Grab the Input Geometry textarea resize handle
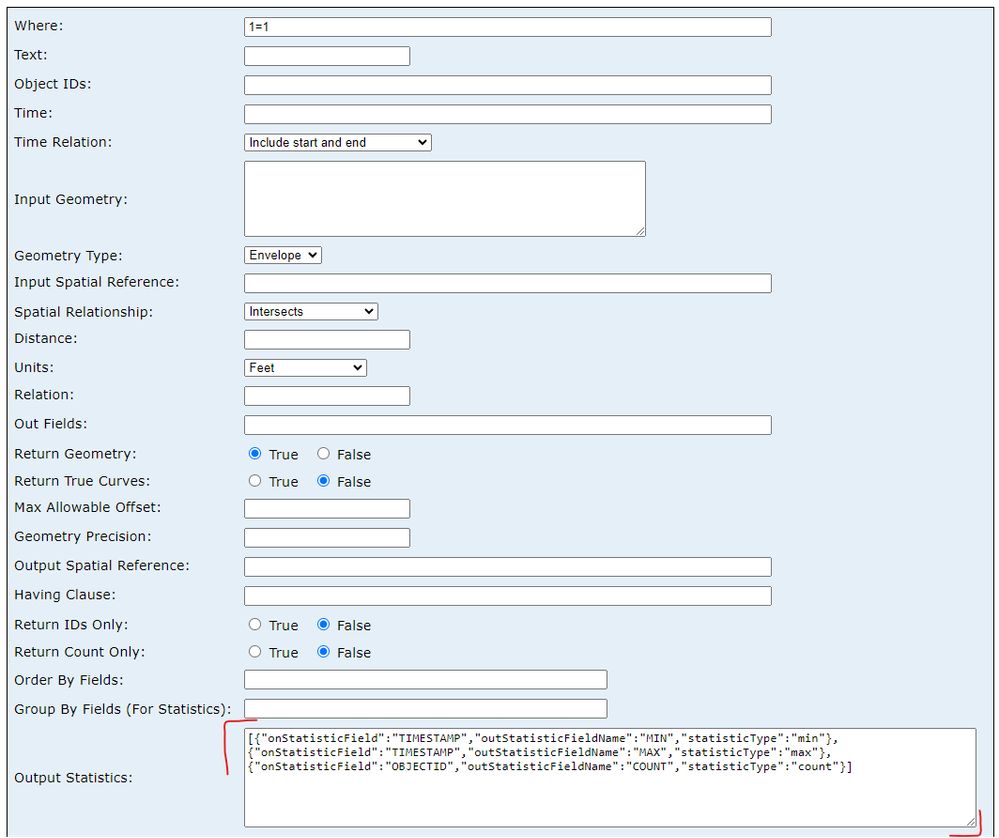Screen dimensions: 999x838 [x=640, y=231]
